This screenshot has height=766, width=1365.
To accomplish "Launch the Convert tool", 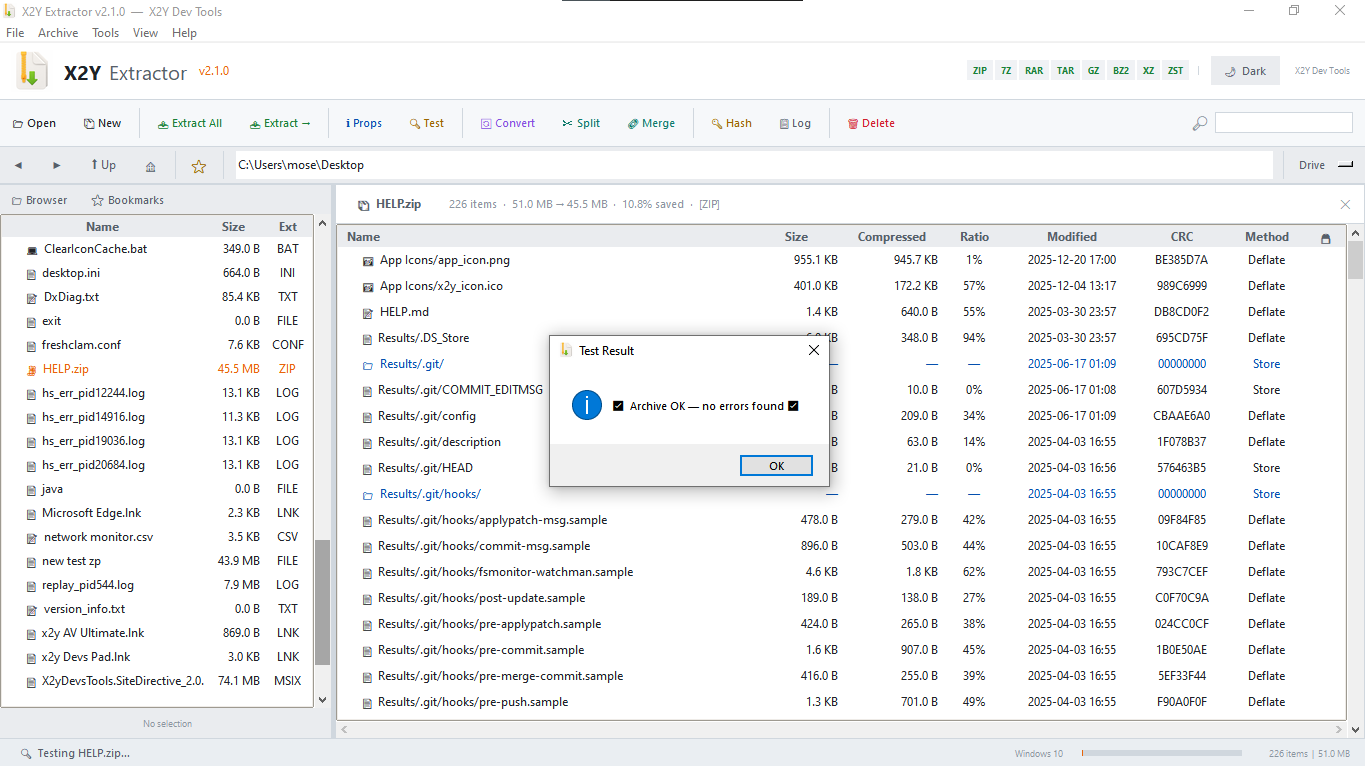I will click(507, 124).
